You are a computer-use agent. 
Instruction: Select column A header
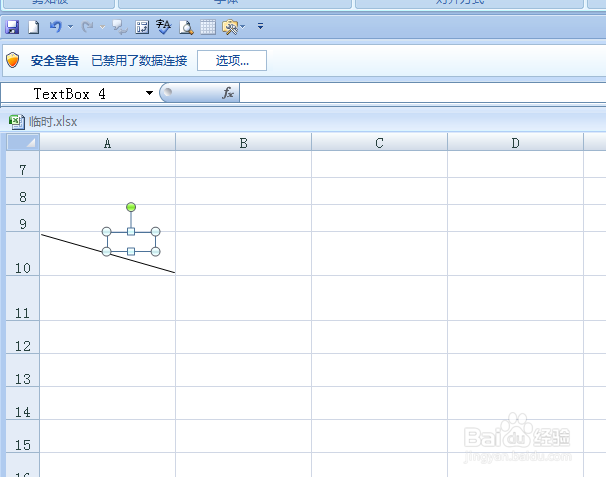tap(107, 142)
